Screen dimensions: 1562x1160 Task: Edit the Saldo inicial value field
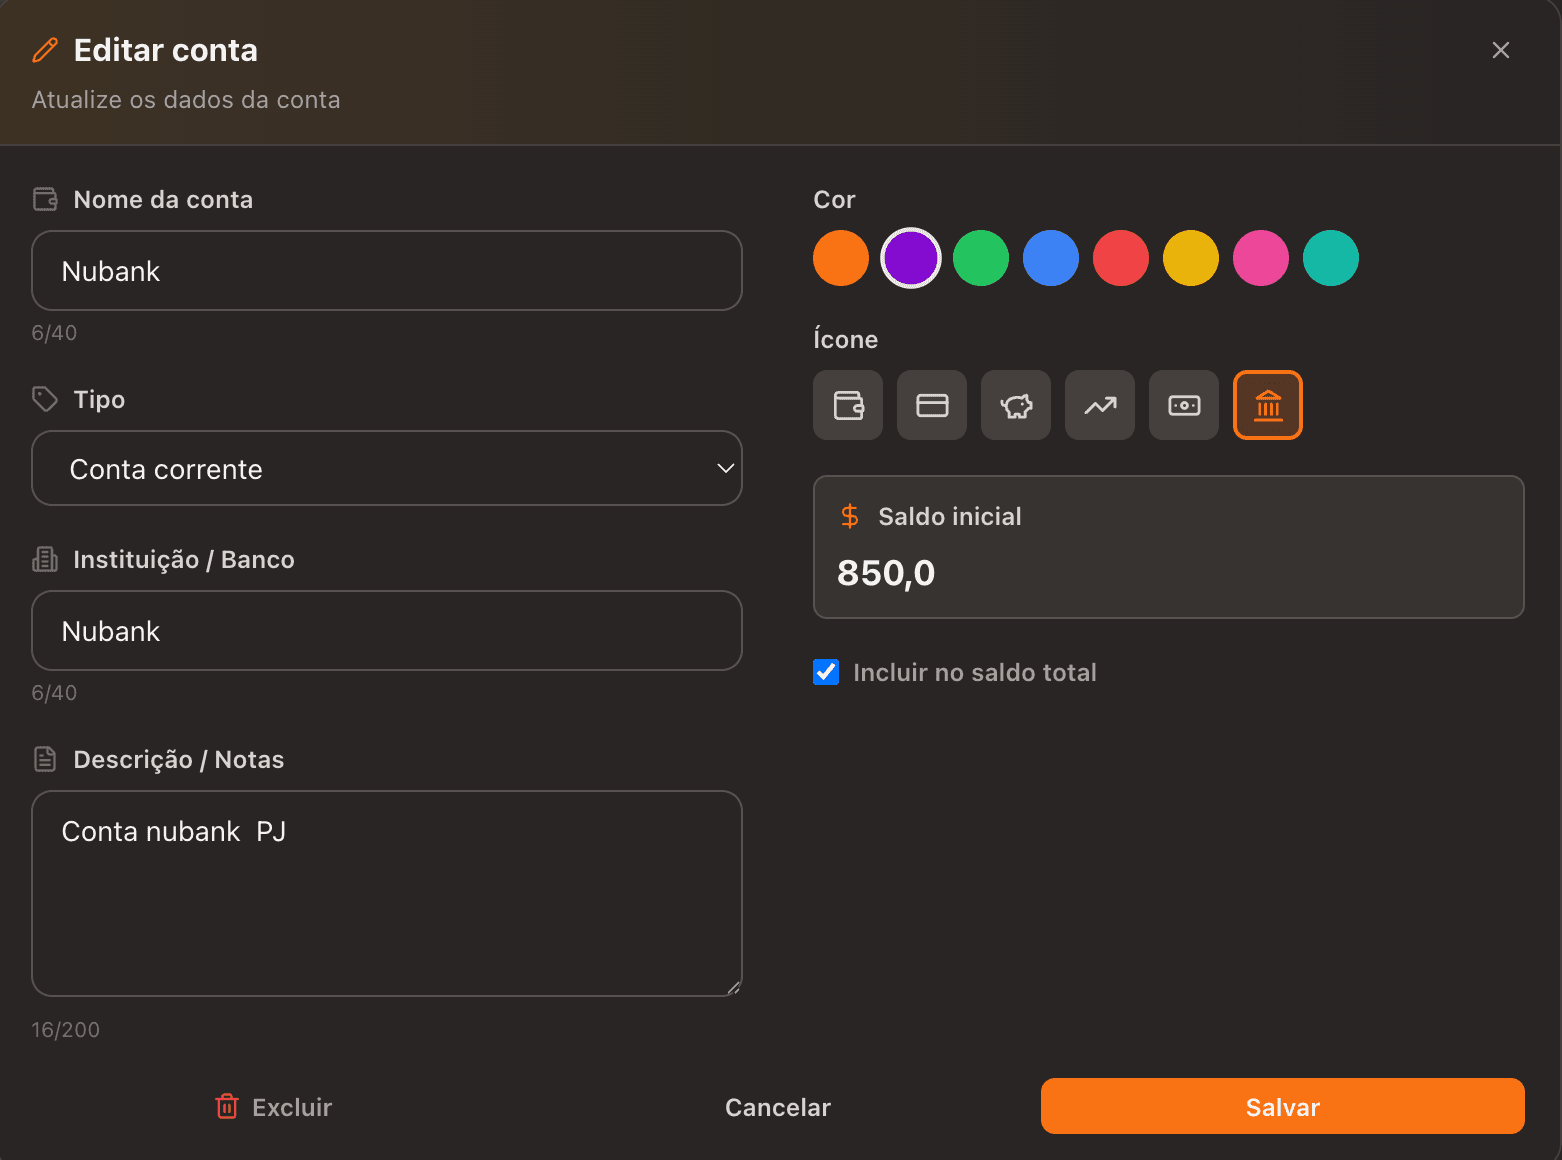pos(1168,573)
